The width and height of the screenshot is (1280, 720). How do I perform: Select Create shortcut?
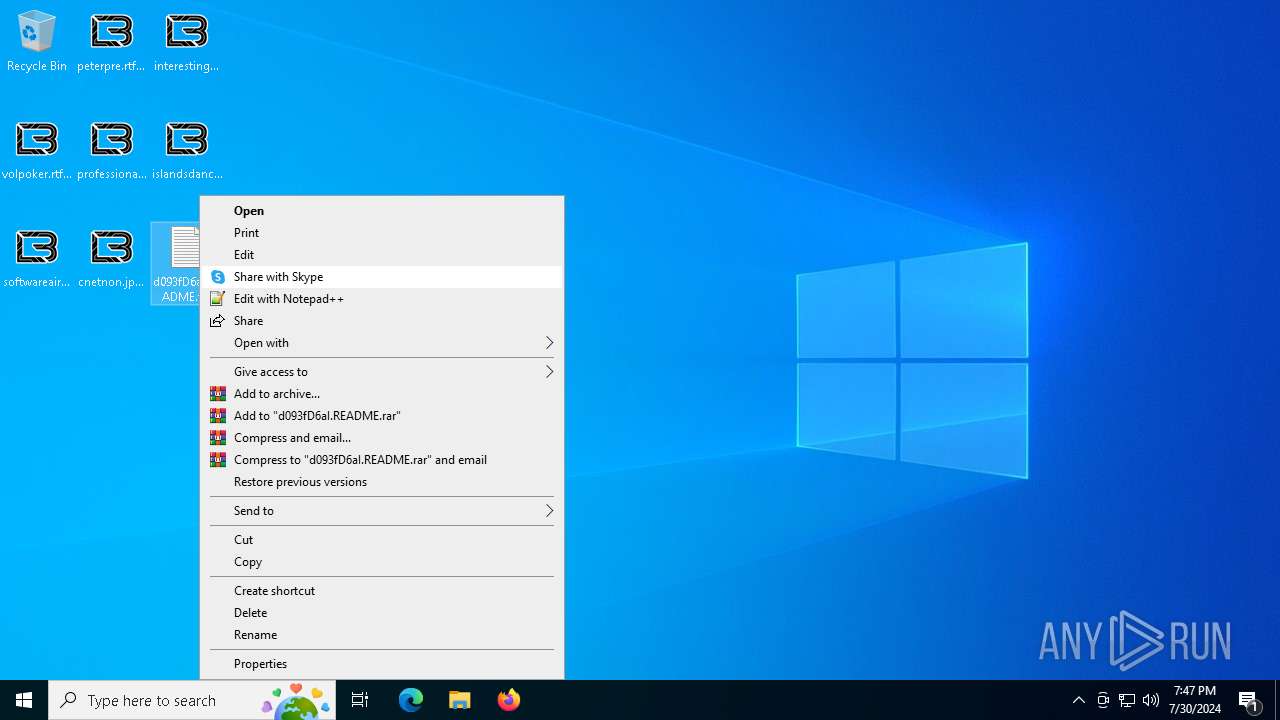point(382,591)
